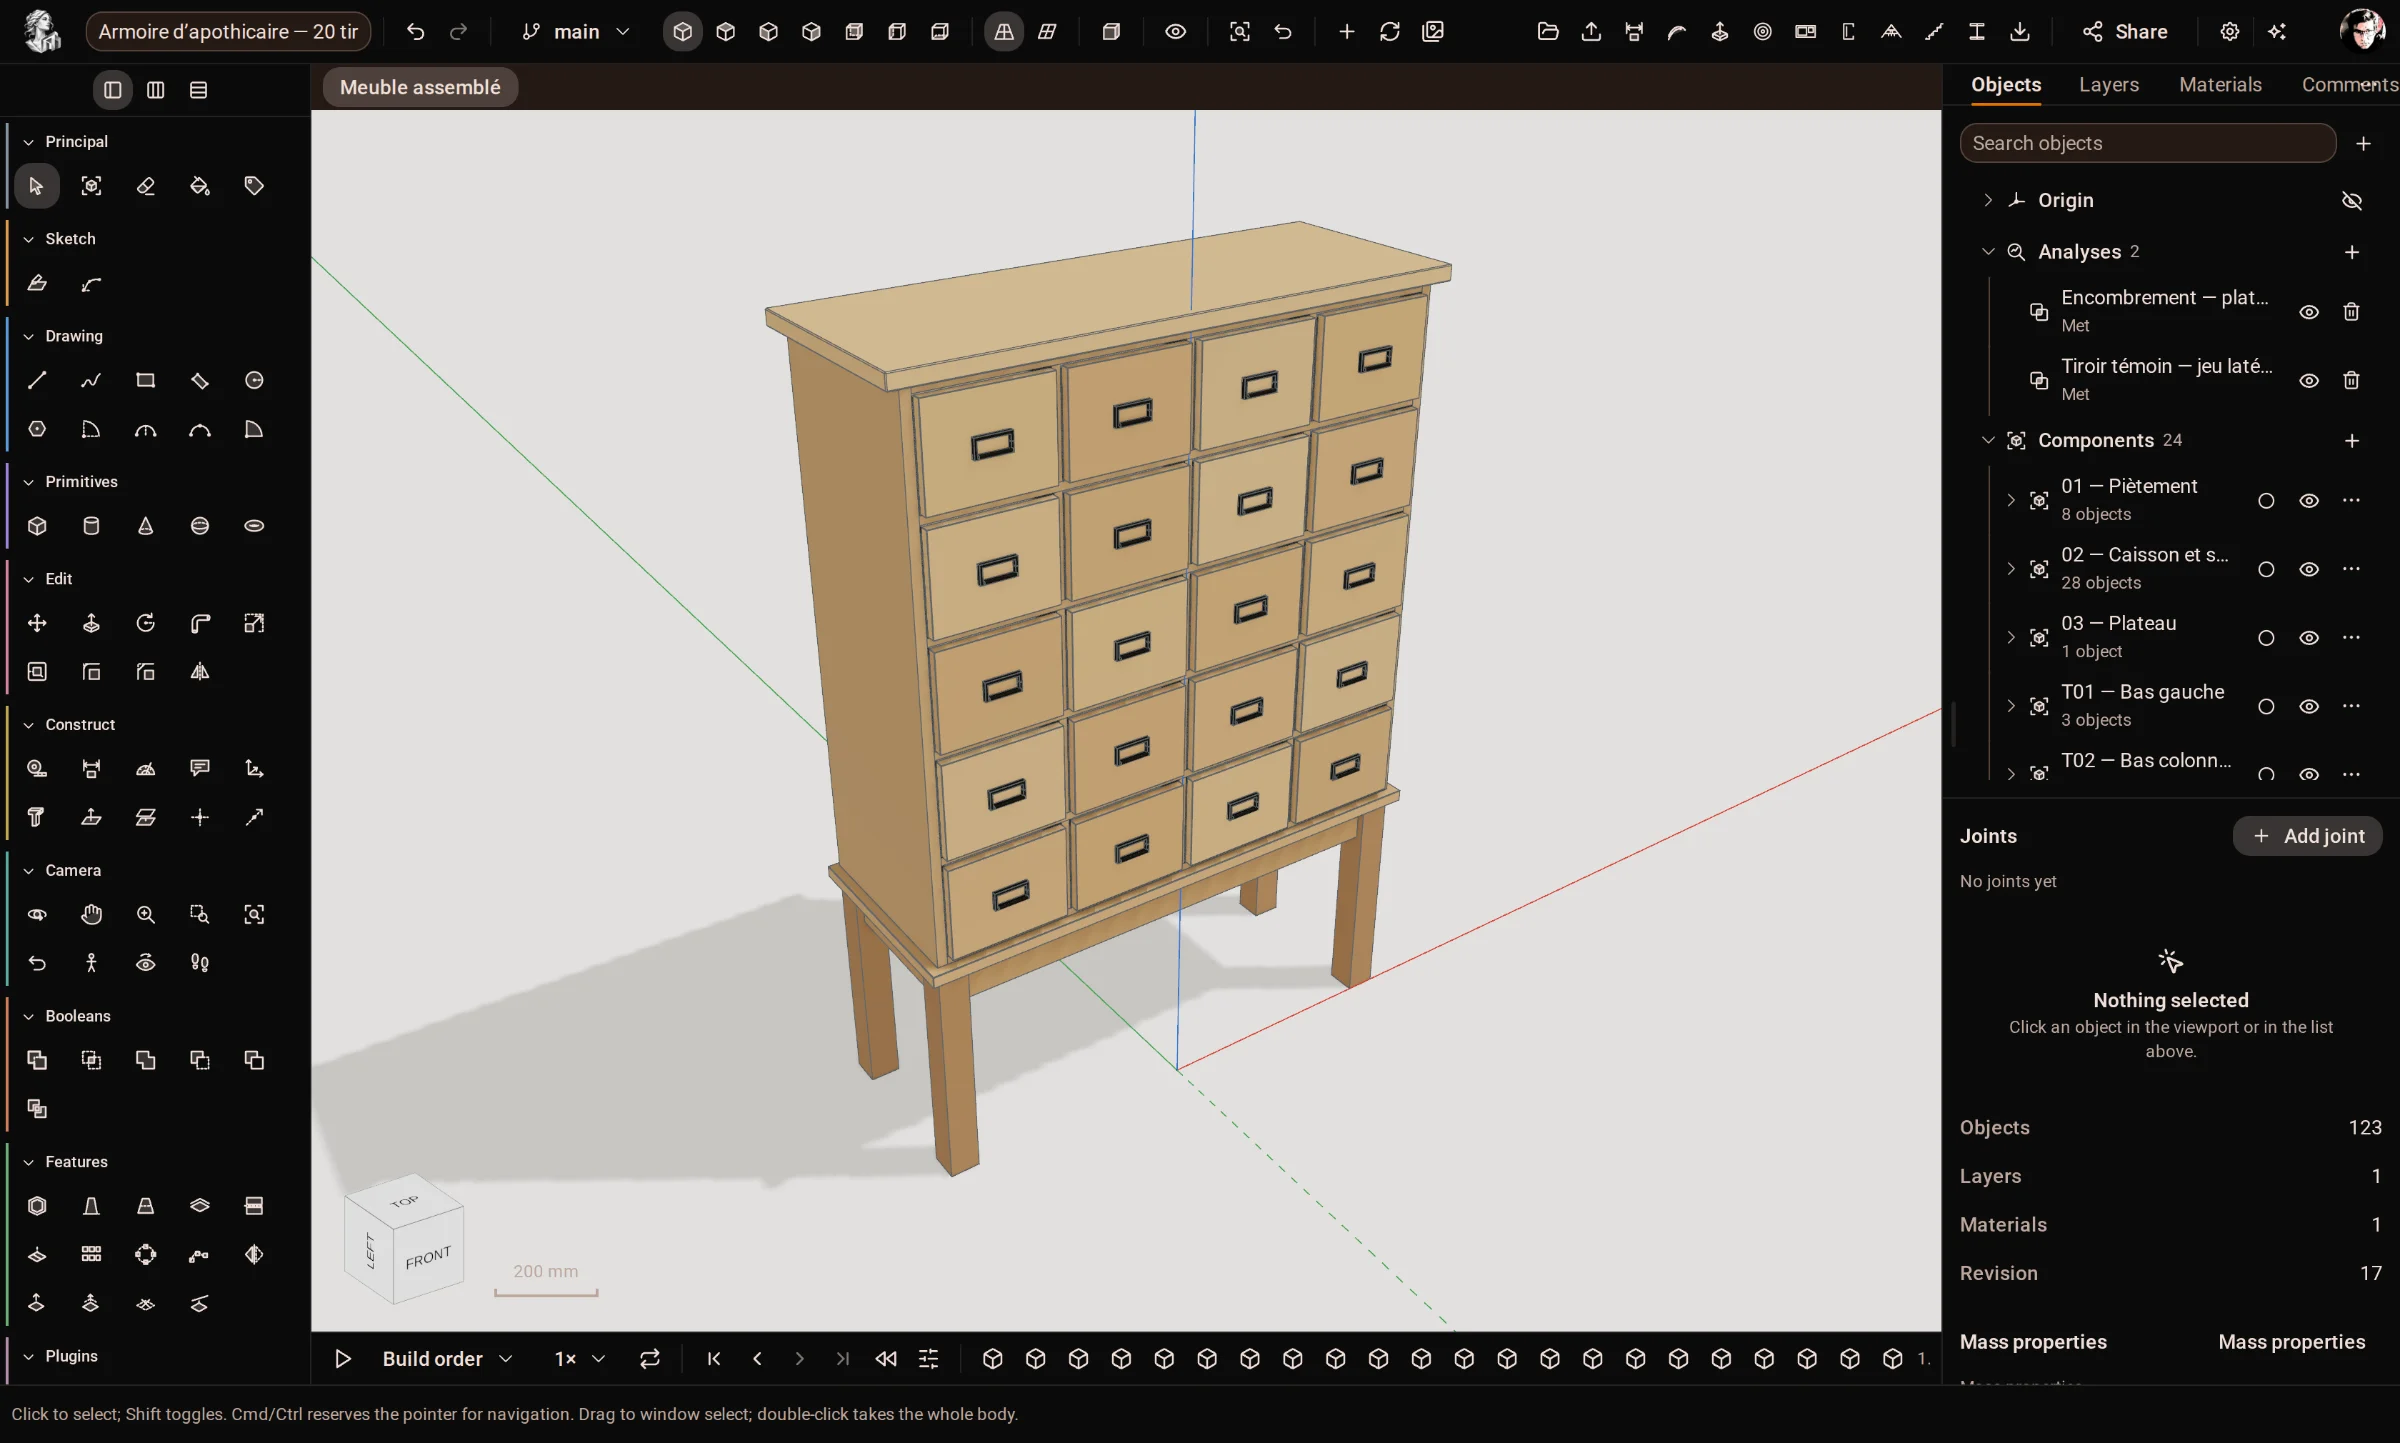Hide the Encombrement analysis
The height and width of the screenshot is (1443, 2400).
(x=2308, y=312)
